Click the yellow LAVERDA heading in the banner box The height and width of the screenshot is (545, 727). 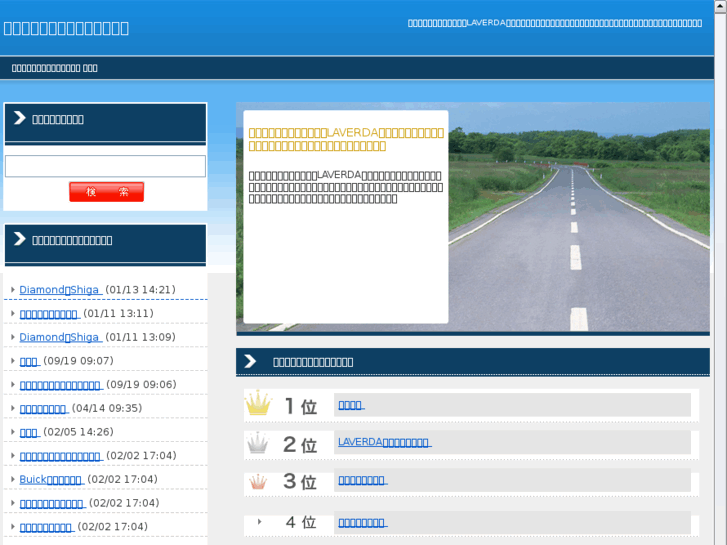click(346, 139)
